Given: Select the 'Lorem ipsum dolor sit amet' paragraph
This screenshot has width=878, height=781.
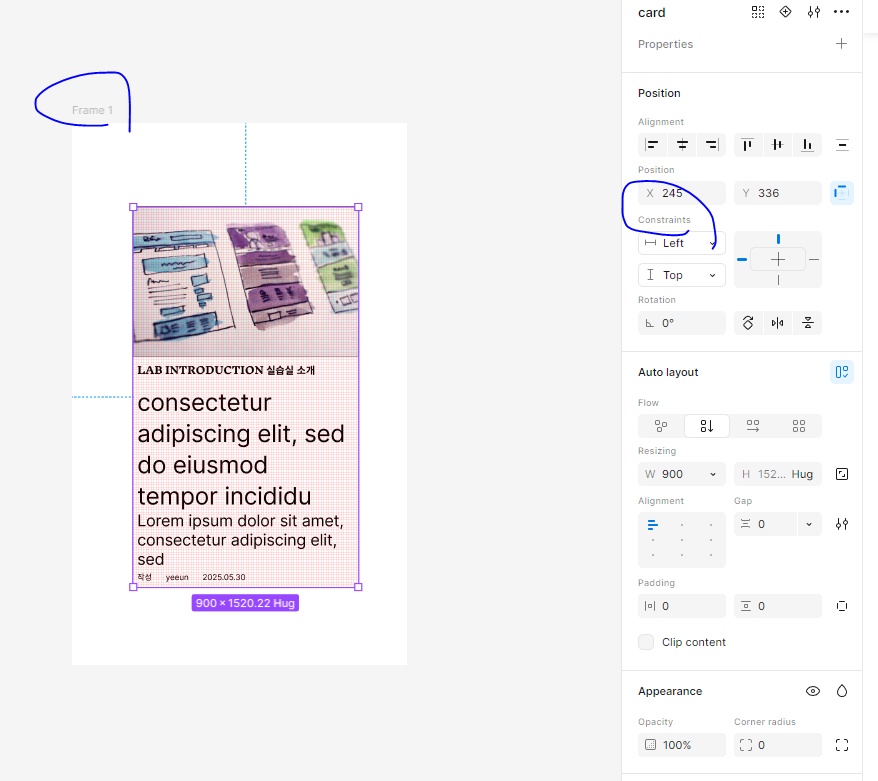Looking at the screenshot, I should point(240,540).
